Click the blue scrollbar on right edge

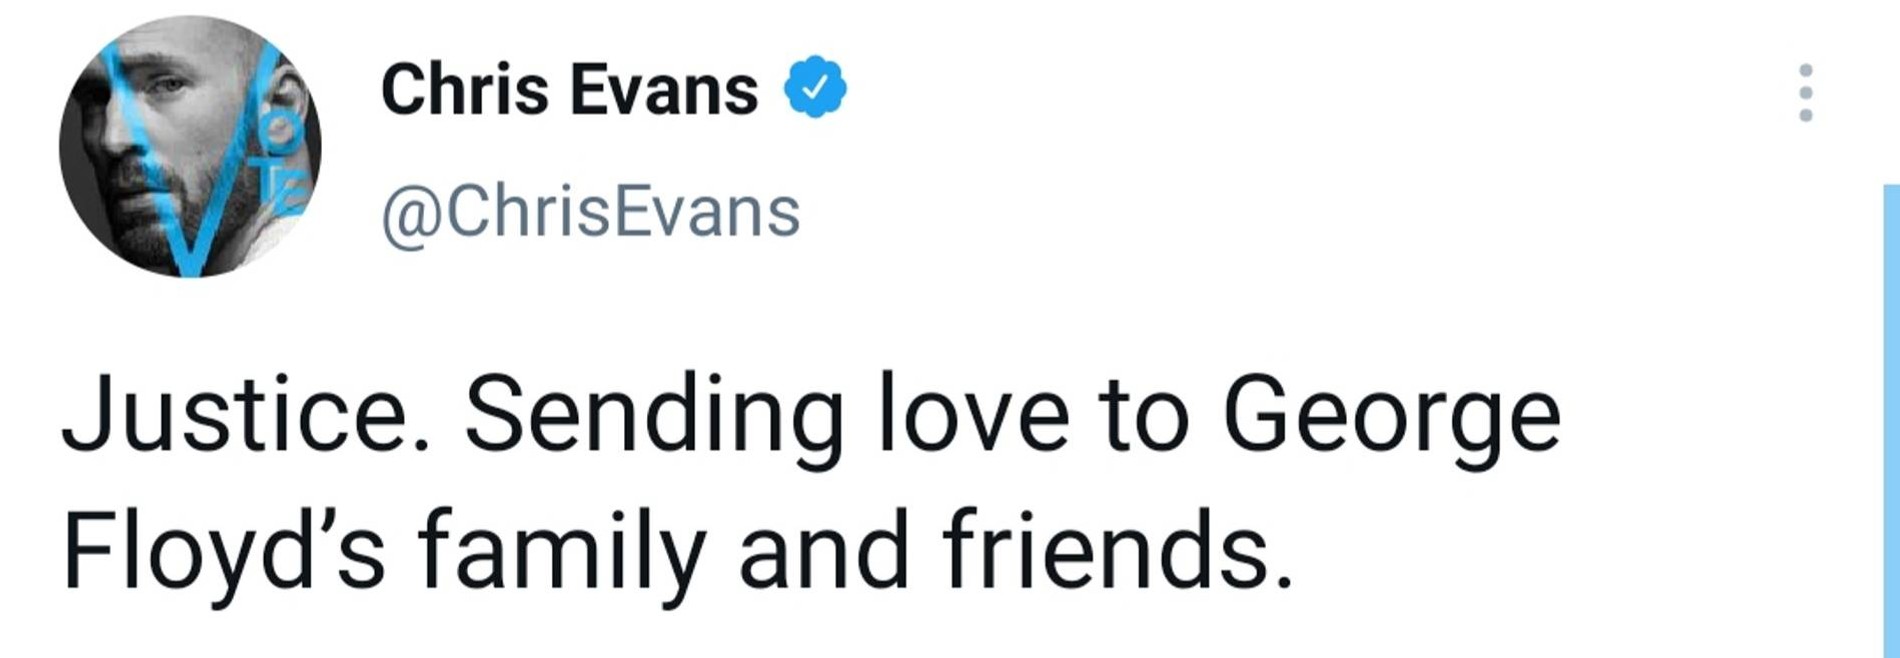click(1889, 420)
